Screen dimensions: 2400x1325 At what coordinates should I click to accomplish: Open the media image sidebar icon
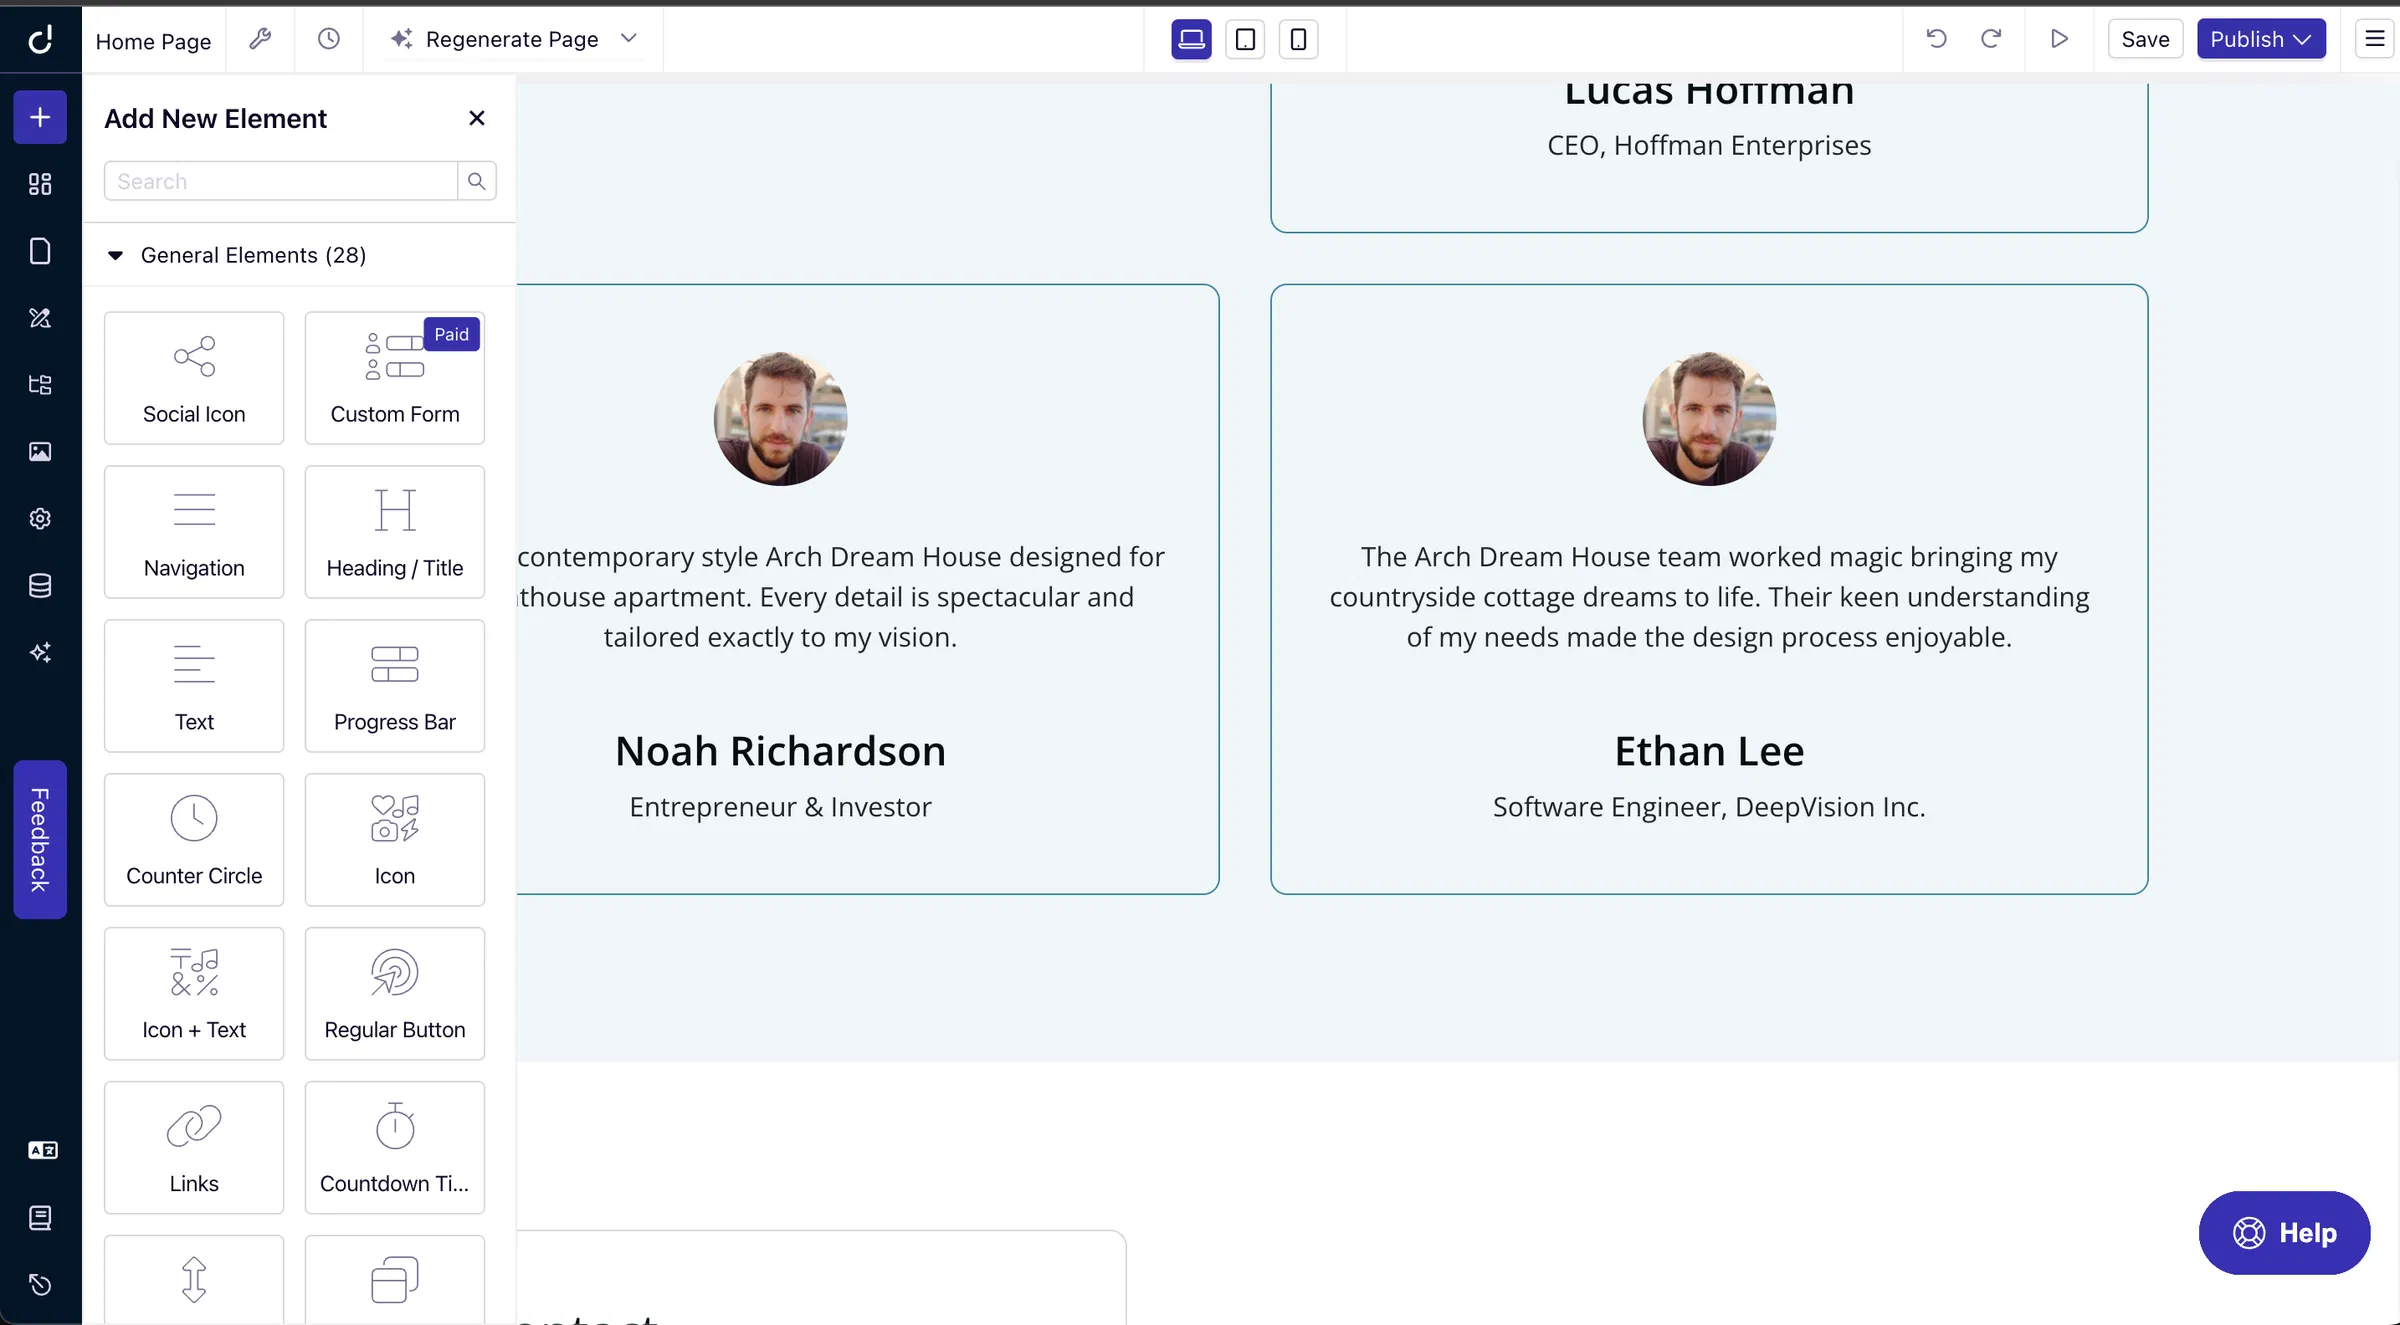pyautogui.click(x=40, y=452)
